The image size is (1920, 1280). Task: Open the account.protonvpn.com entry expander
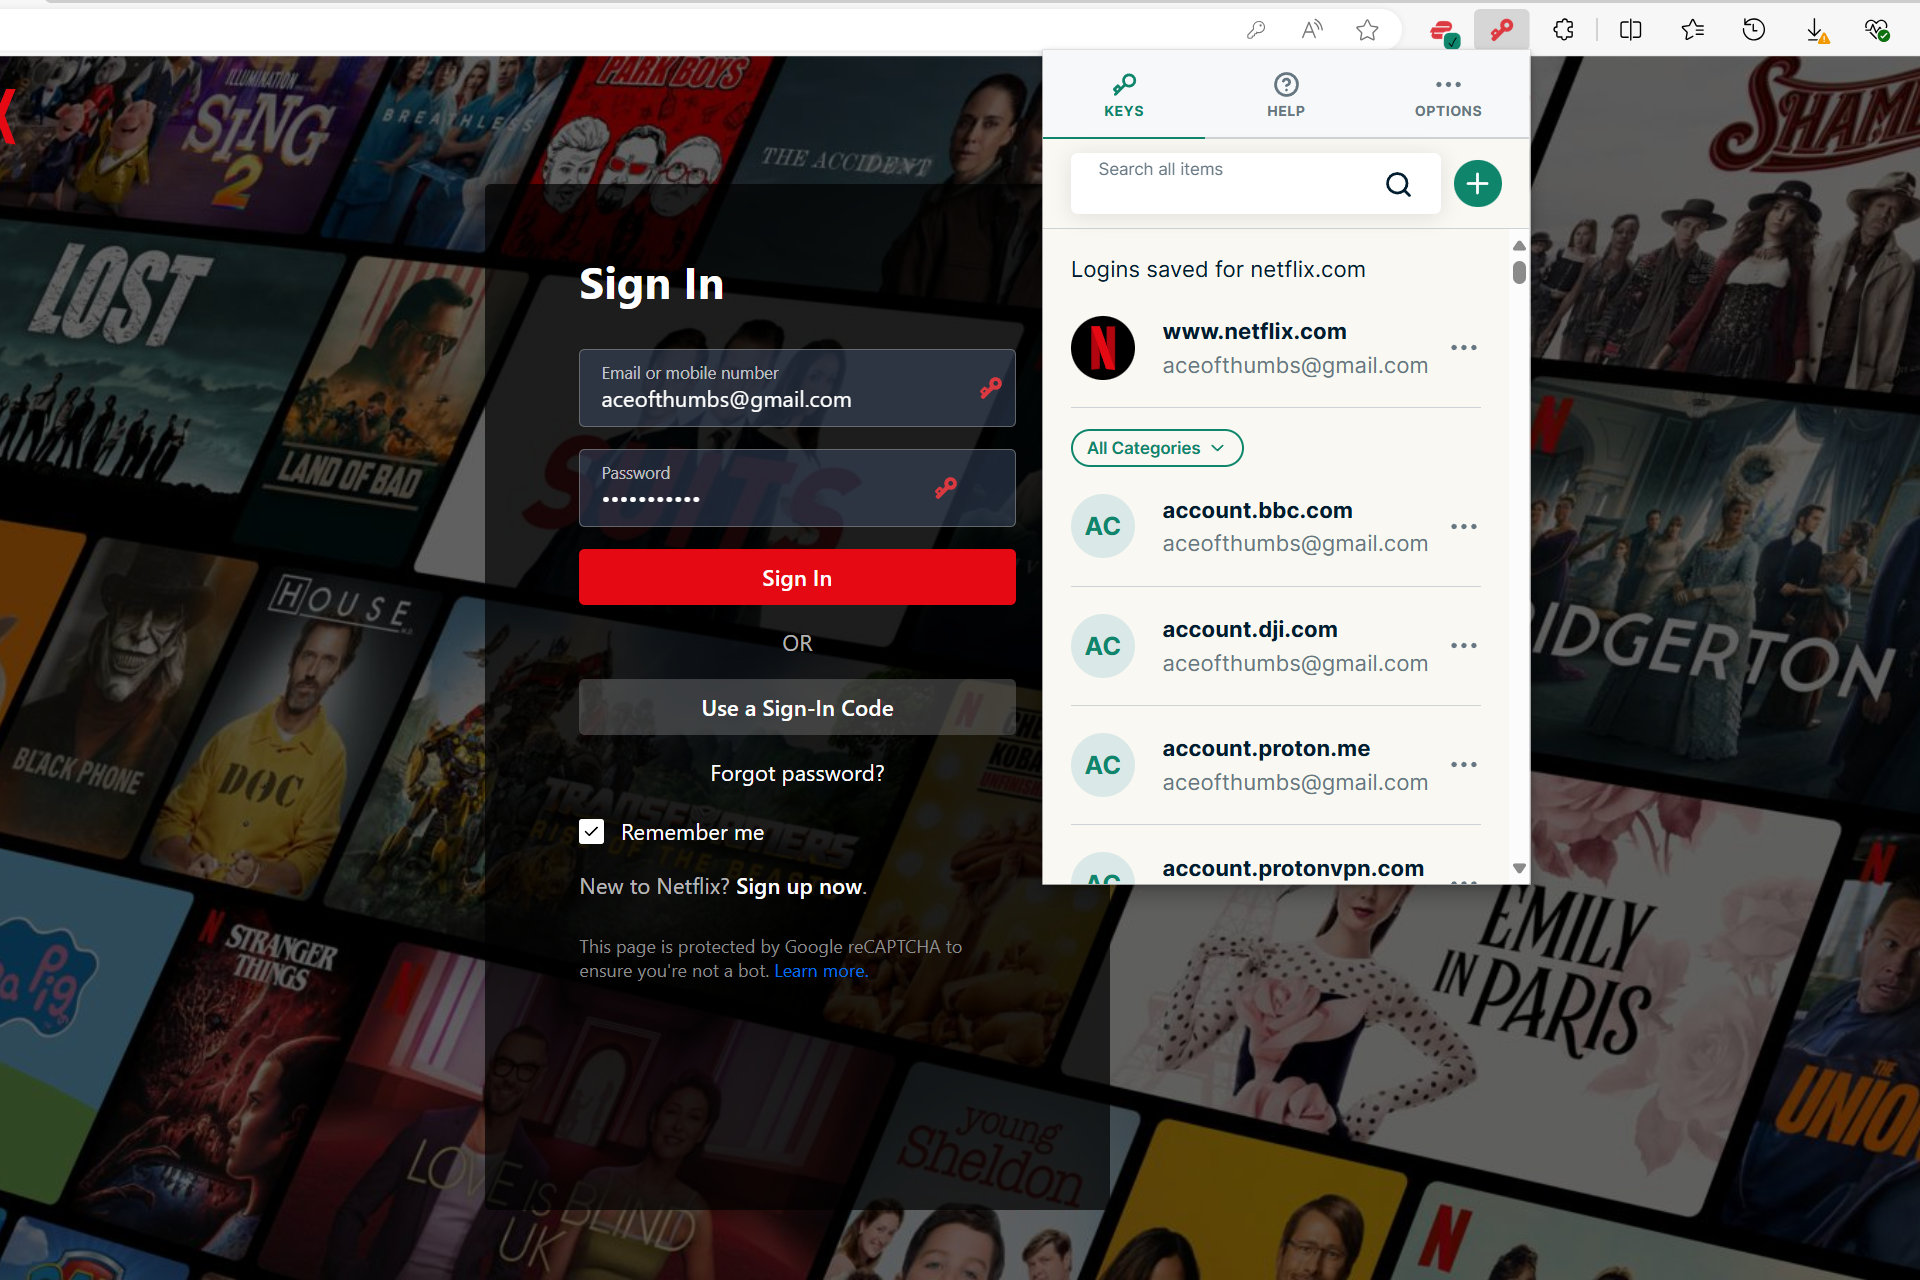[x=1464, y=881]
